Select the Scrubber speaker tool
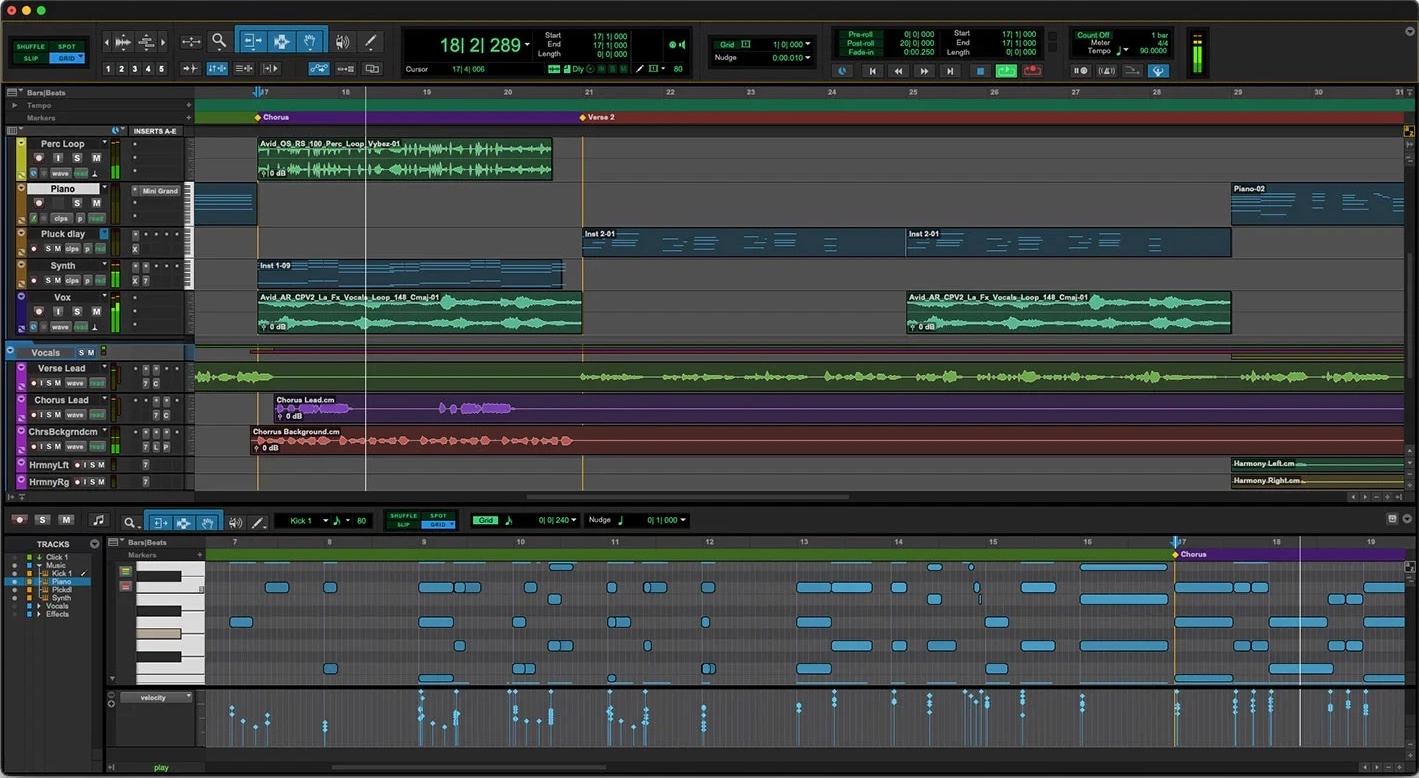1419x778 pixels. pyautogui.click(x=343, y=42)
